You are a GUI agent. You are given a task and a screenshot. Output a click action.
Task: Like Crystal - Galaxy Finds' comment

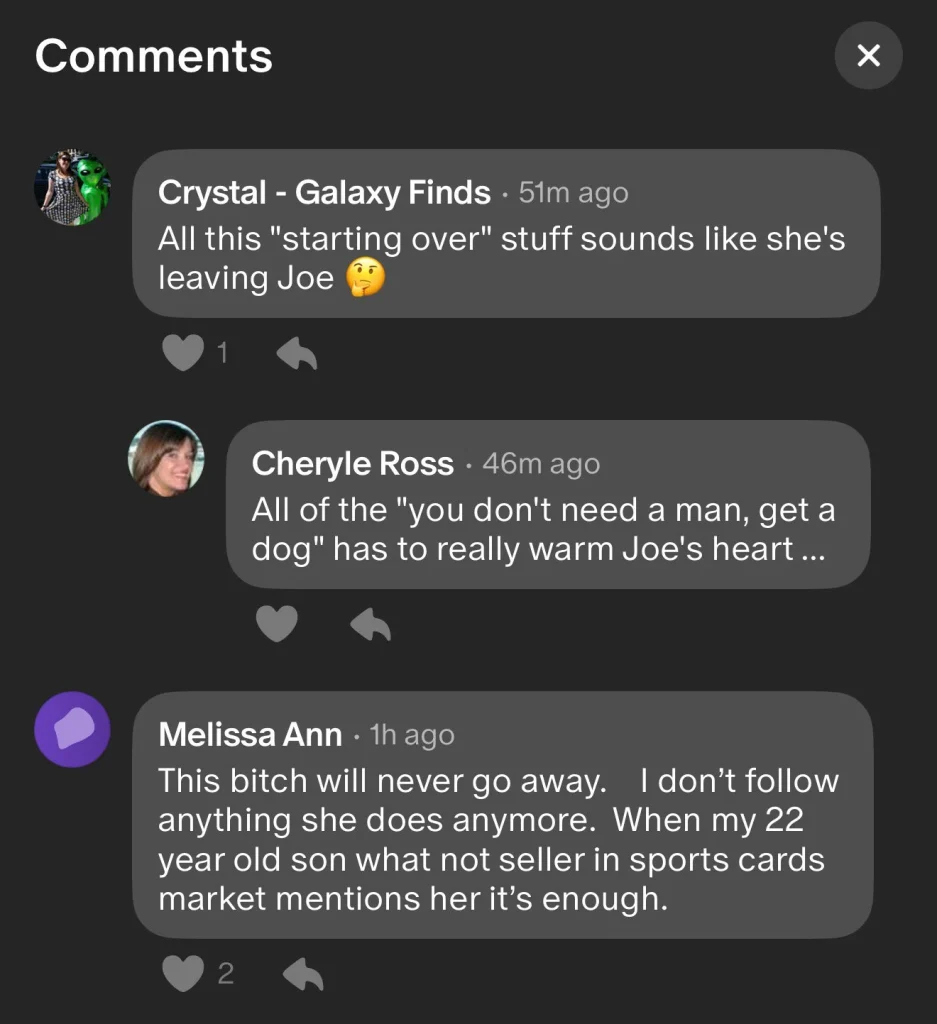click(182, 352)
